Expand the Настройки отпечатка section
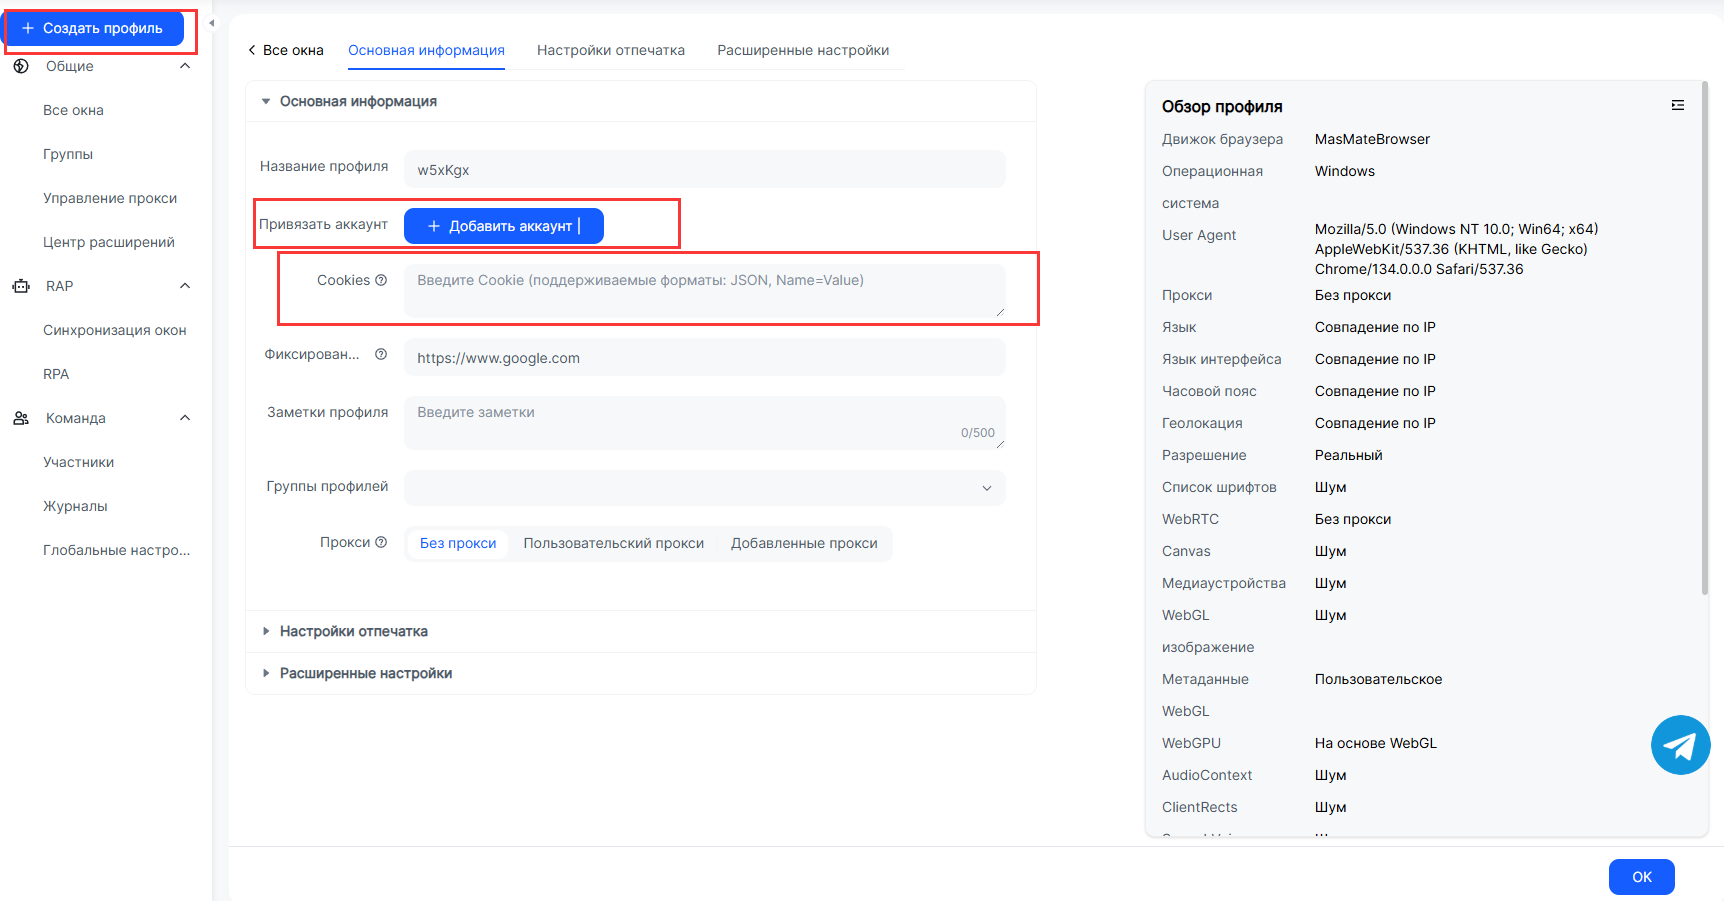Image resolution: width=1724 pixels, height=901 pixels. 354,632
